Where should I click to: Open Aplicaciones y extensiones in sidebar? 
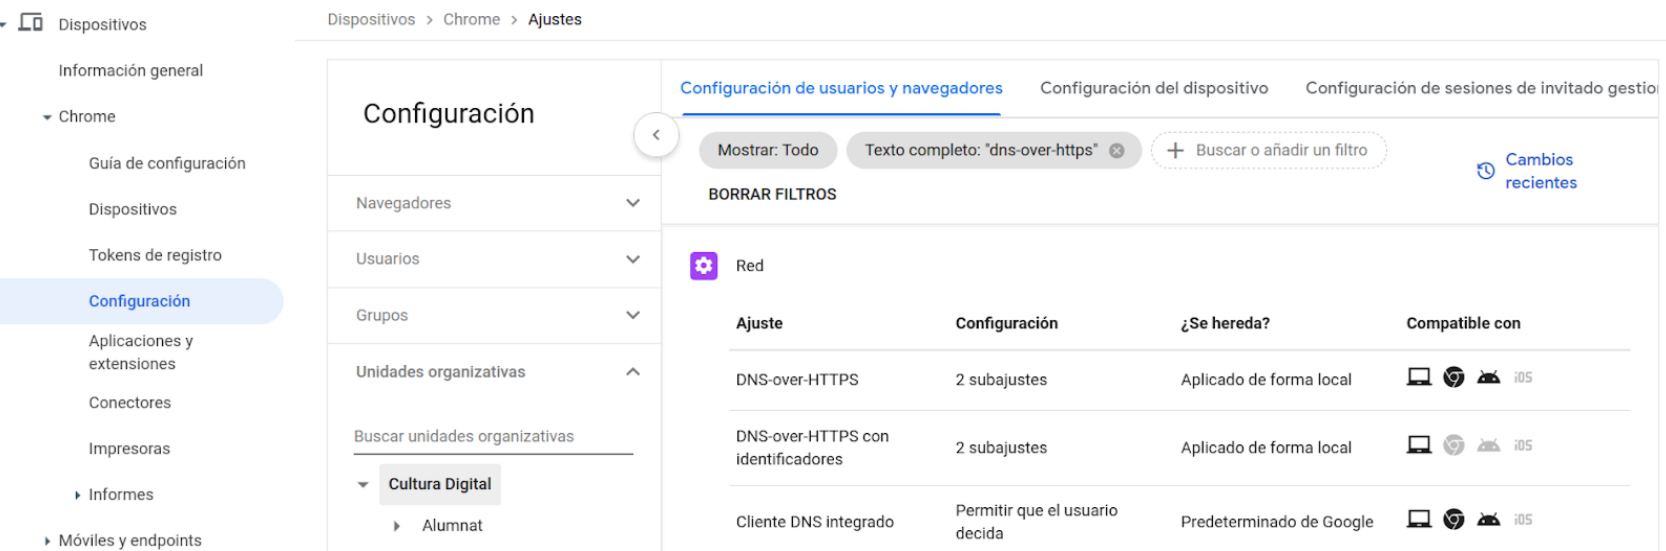pos(141,352)
